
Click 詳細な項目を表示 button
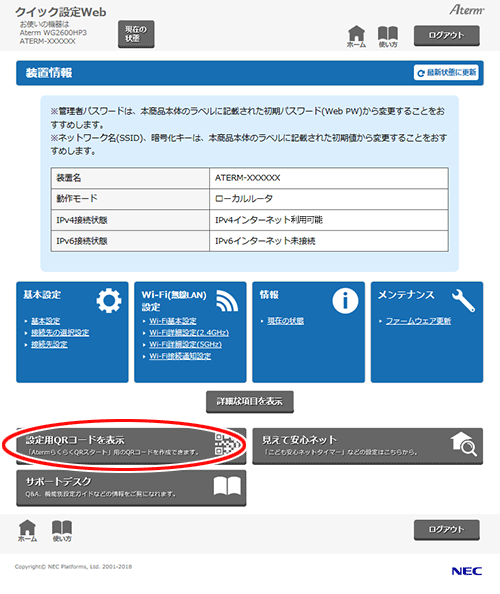tap(250, 402)
